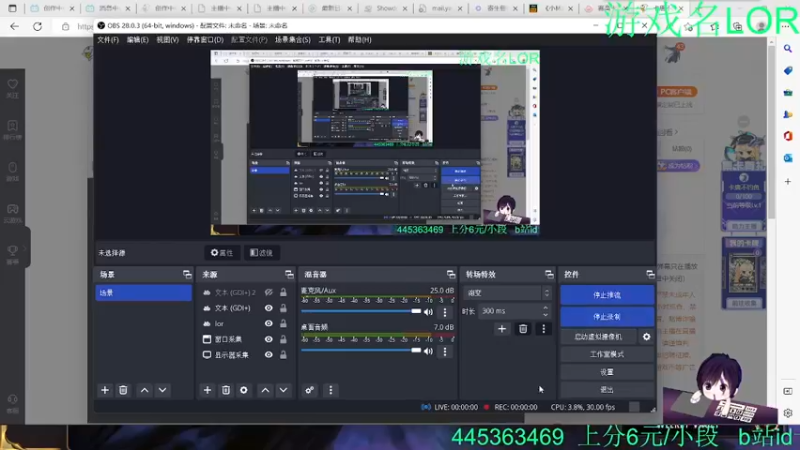Delete the selected scene with trash icon
800x450 pixels.
pos(123,390)
